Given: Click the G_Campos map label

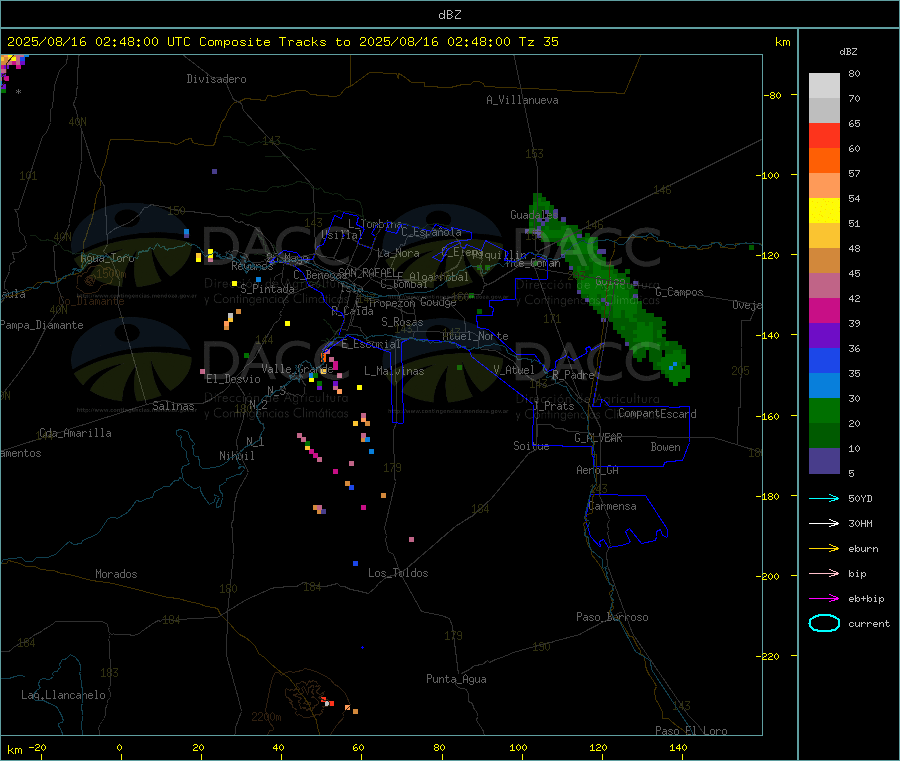Looking at the screenshot, I should point(679,292).
